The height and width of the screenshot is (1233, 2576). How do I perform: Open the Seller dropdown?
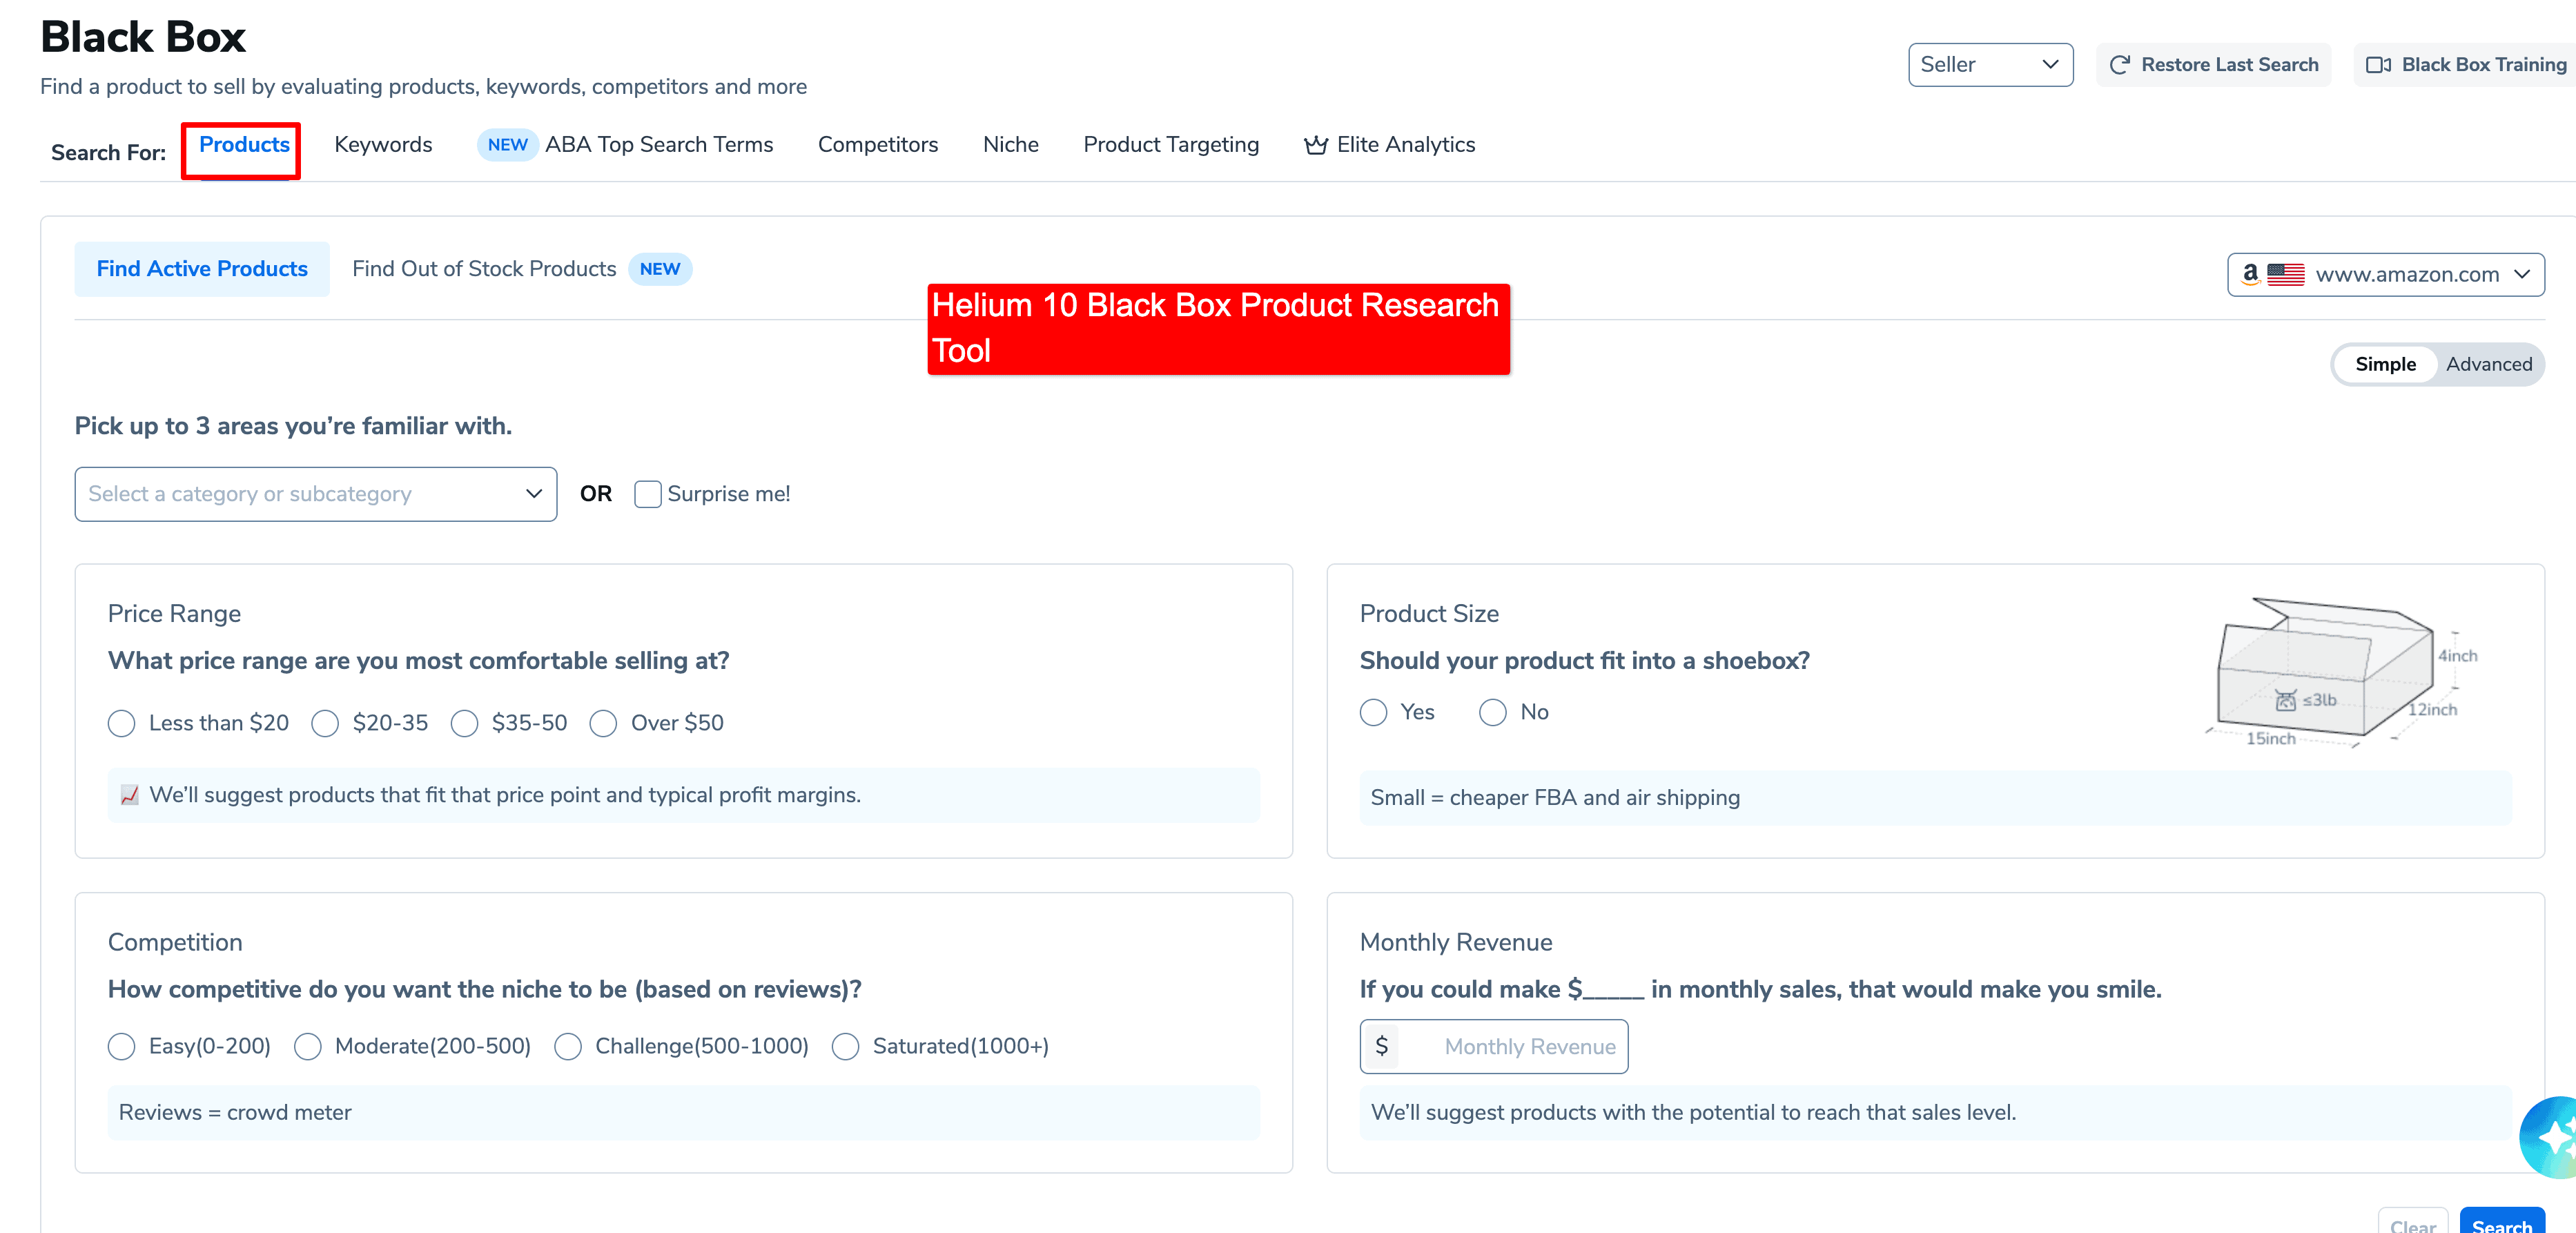1989,65
